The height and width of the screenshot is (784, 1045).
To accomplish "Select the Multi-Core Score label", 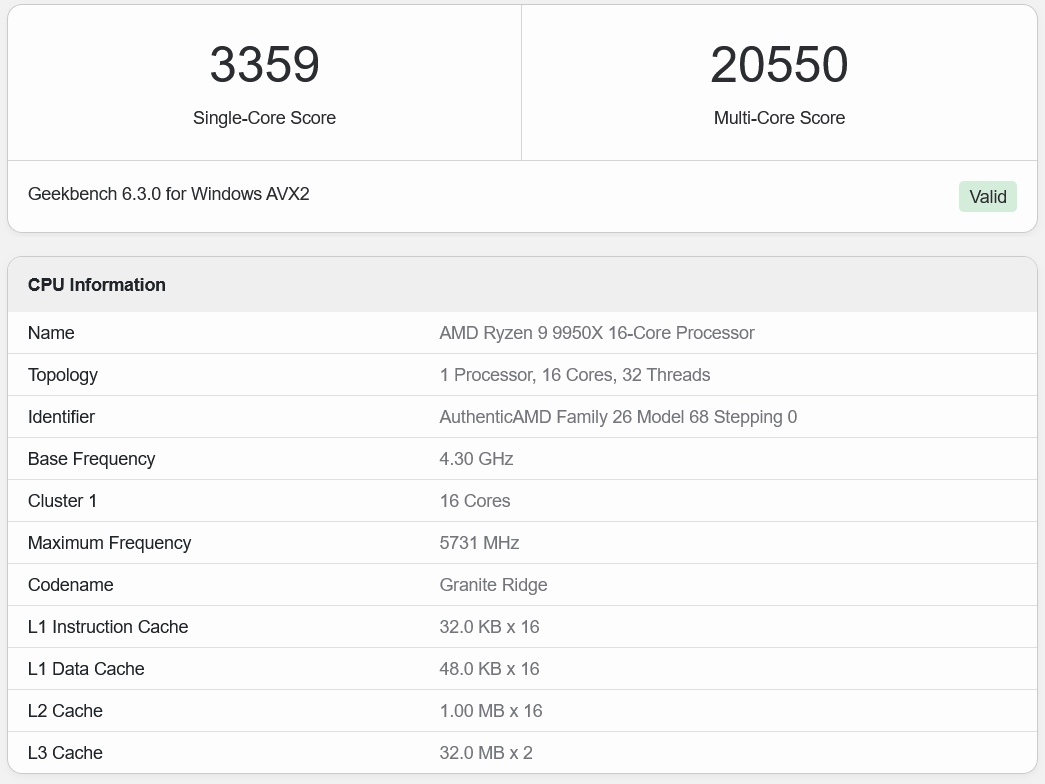I will tap(779, 118).
